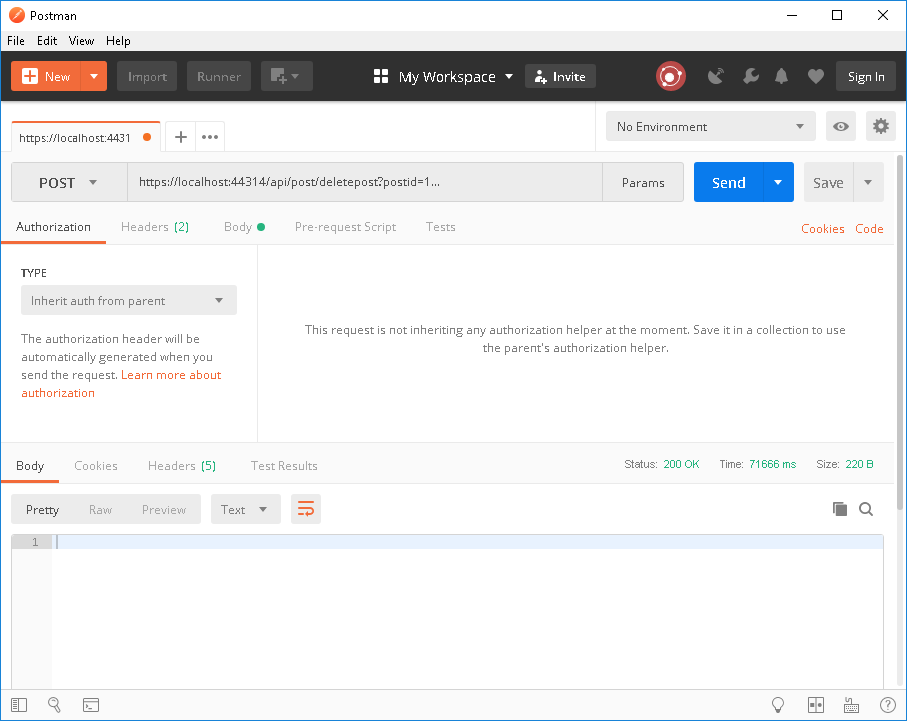Switch to the request Body tab

(244, 227)
